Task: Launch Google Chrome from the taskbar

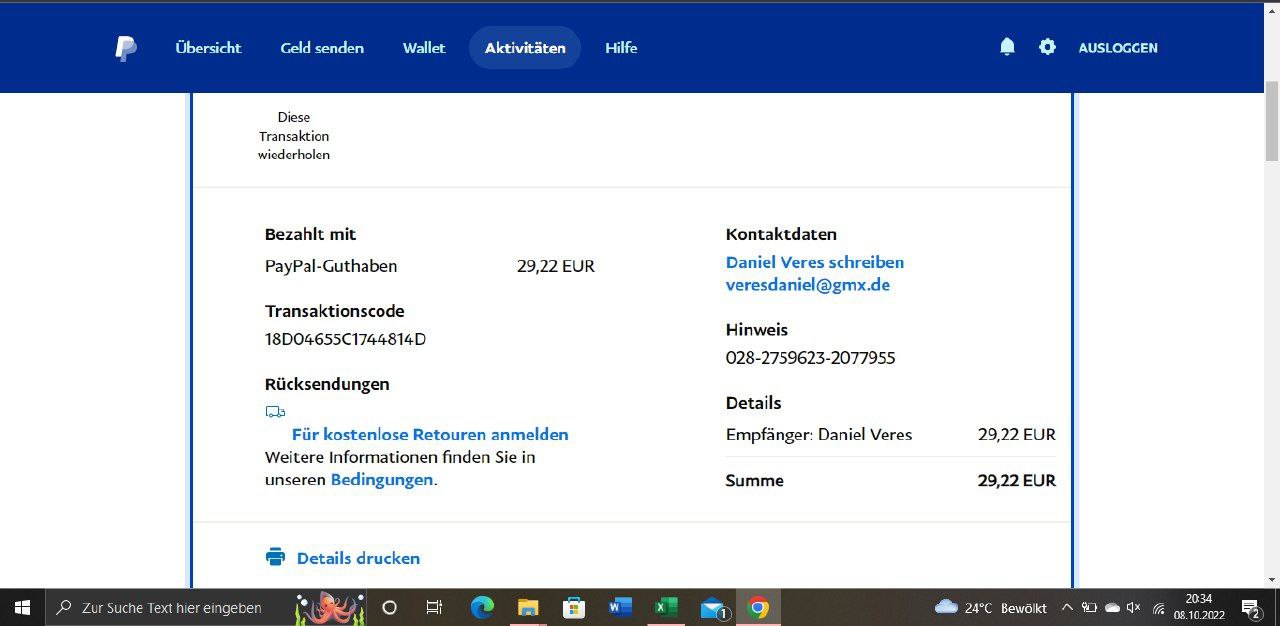Action: [x=758, y=607]
